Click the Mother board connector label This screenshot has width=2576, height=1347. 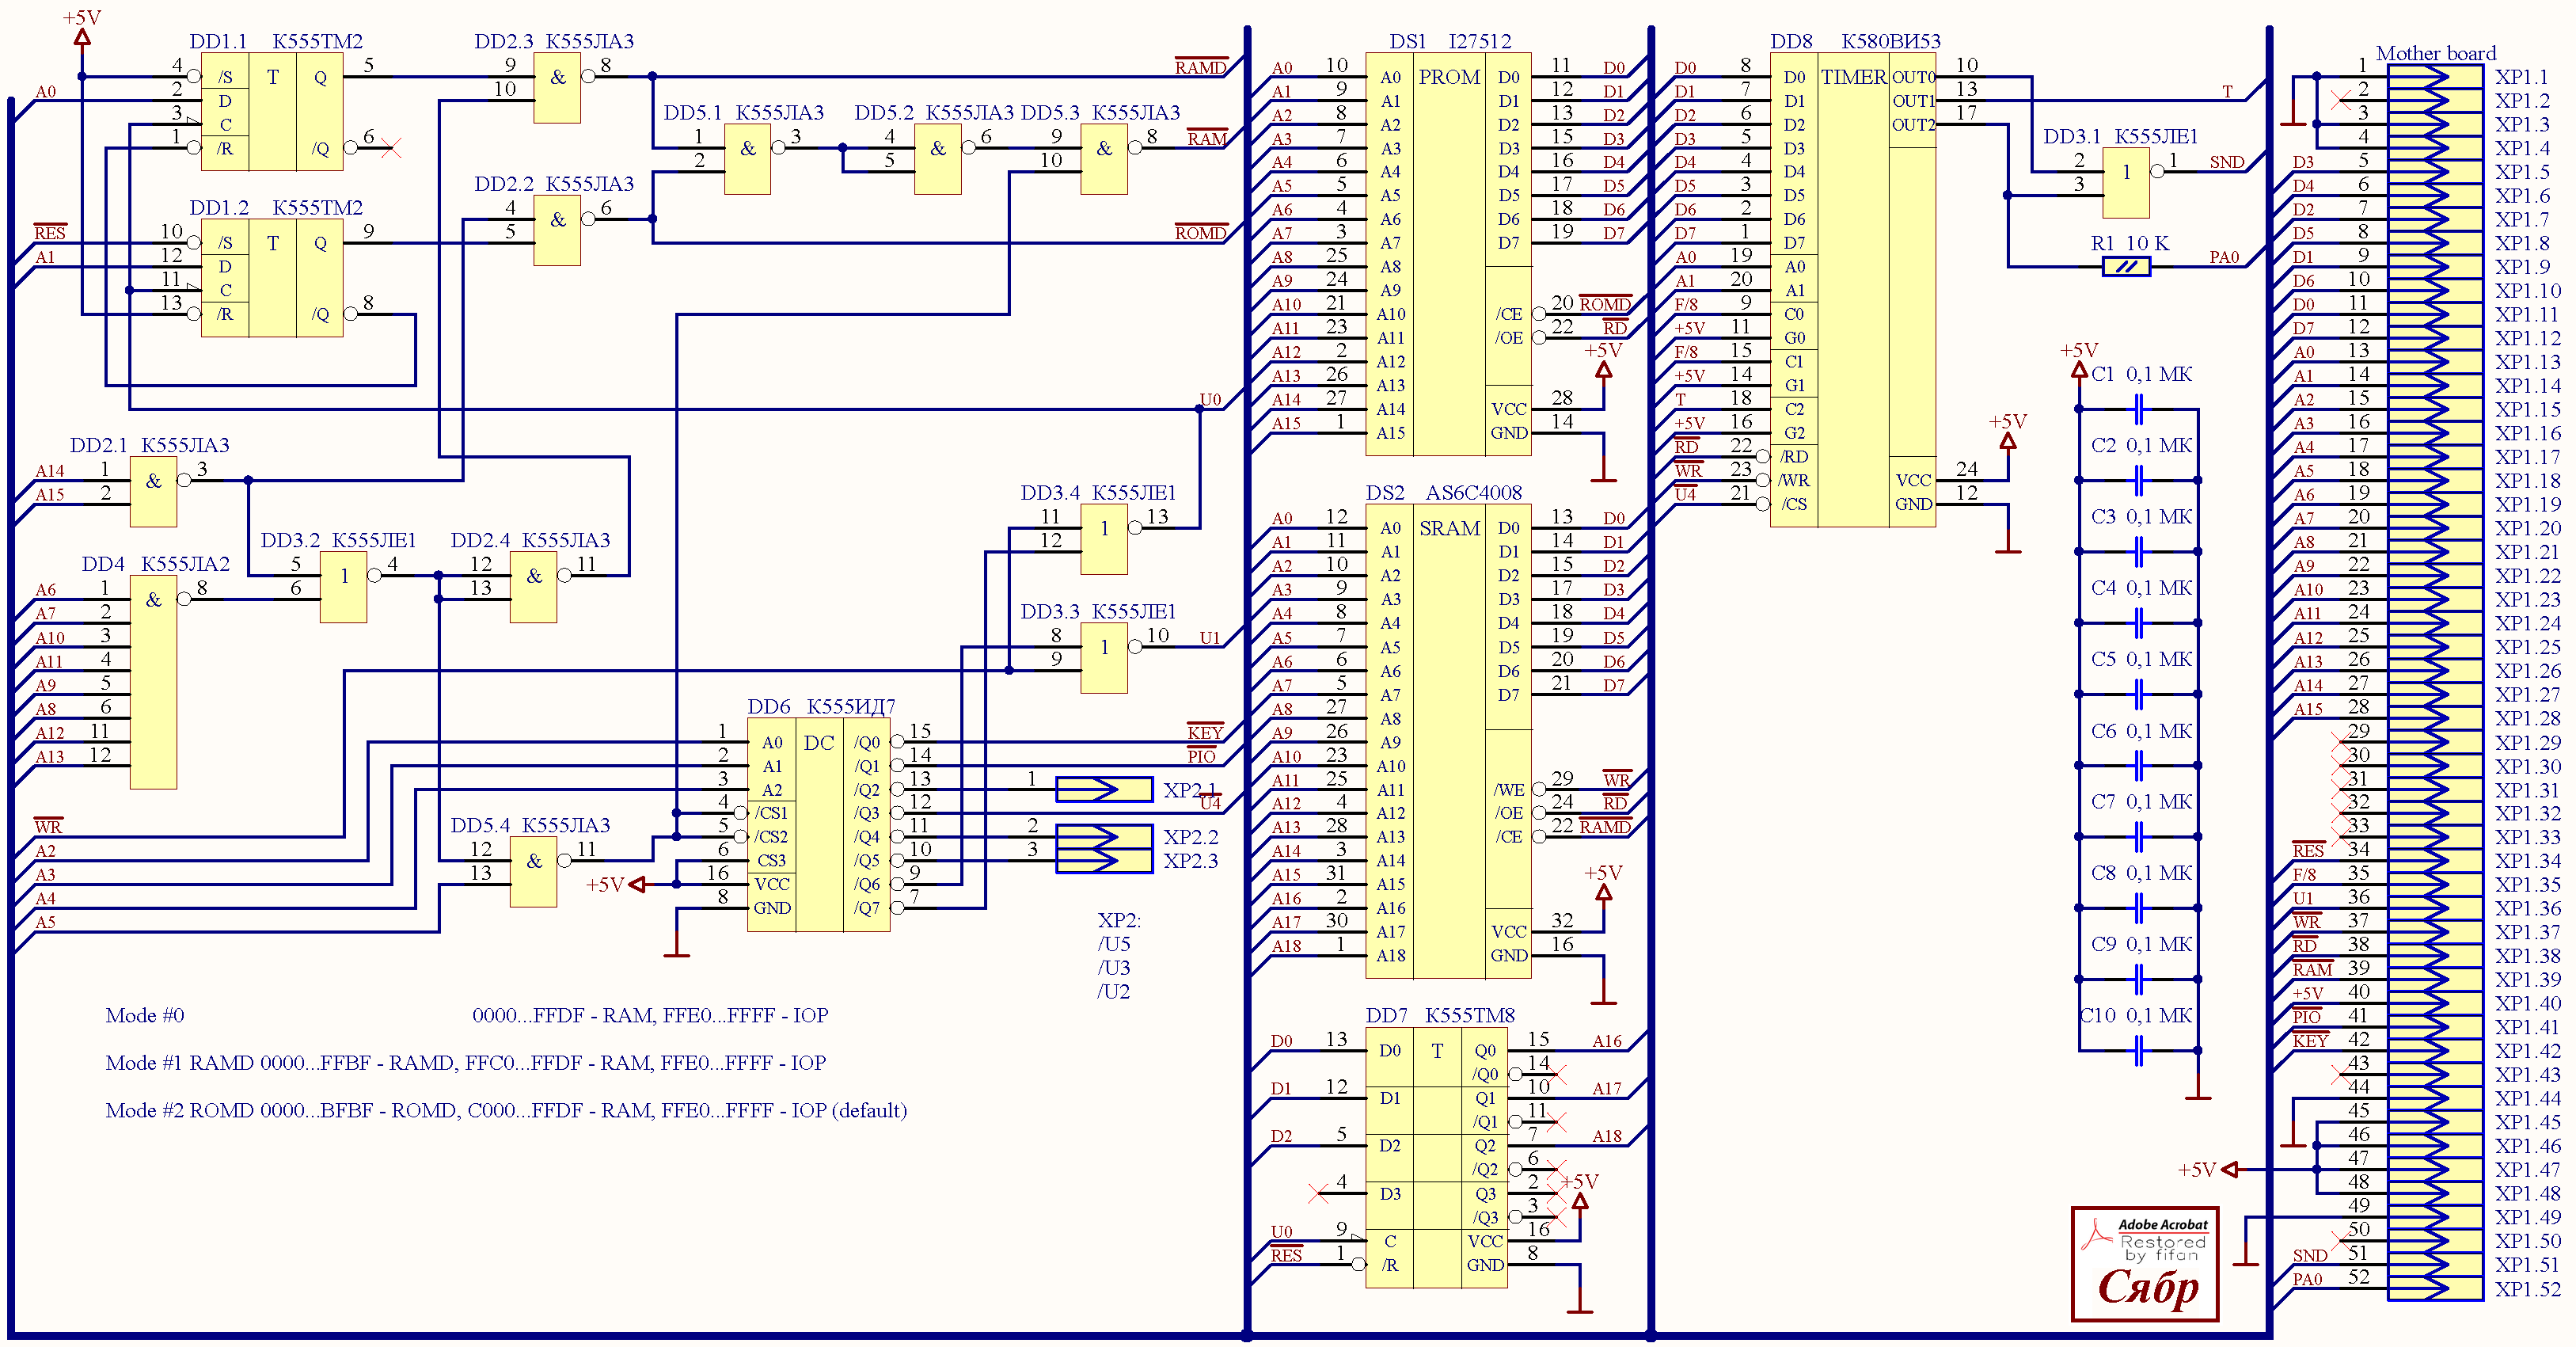[2435, 53]
